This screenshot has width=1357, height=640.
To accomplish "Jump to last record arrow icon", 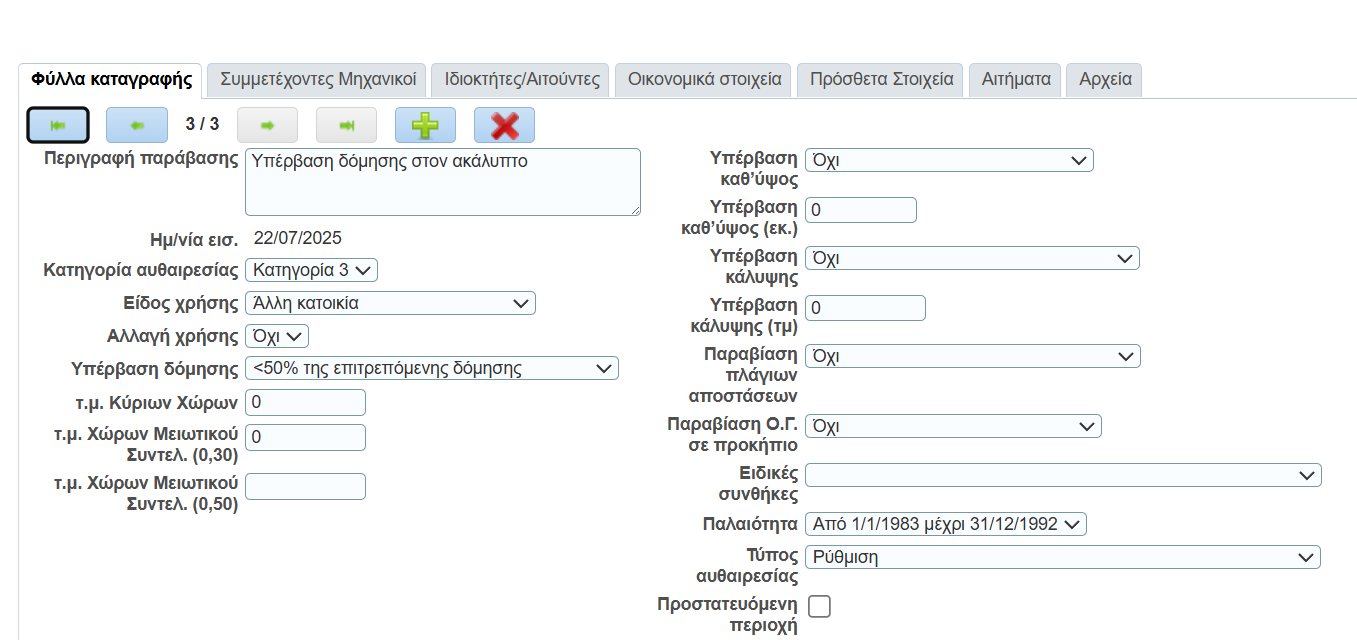I will 346,125.
